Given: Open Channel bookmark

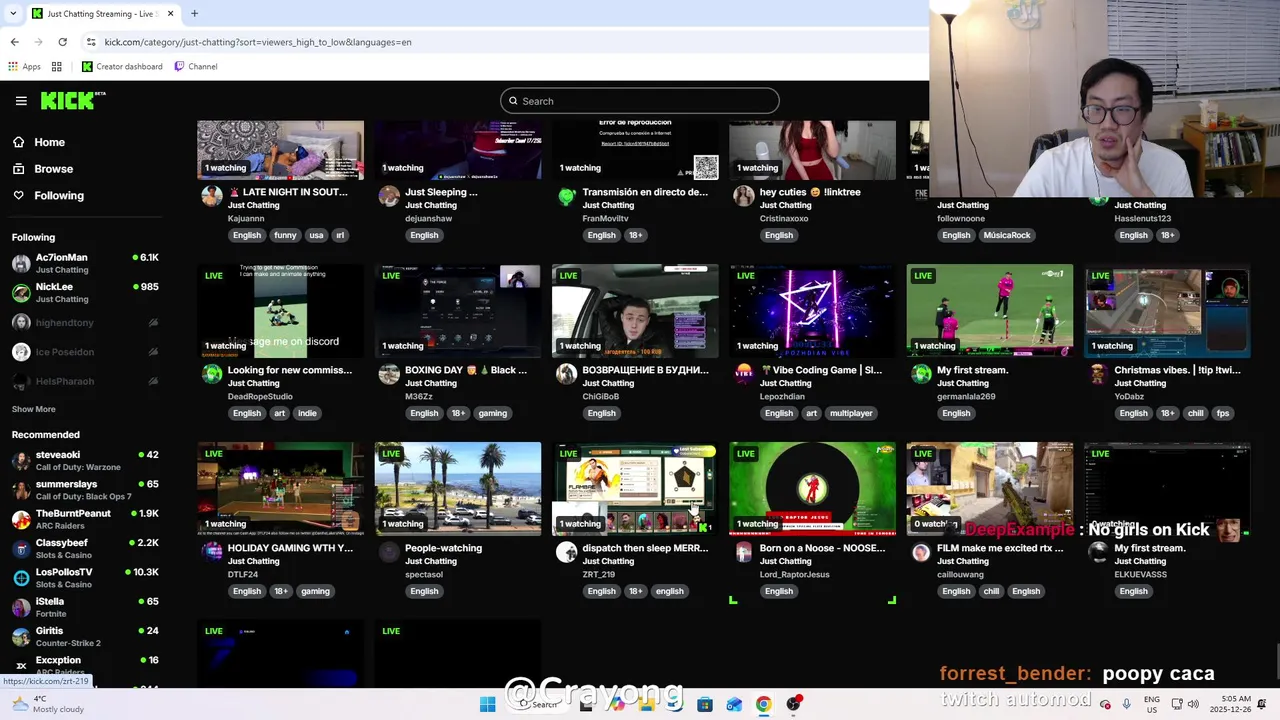Looking at the screenshot, I should point(195,66).
